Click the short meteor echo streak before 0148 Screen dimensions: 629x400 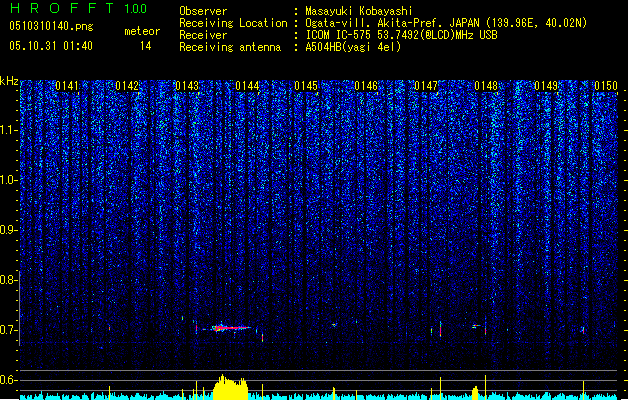coord(476,326)
